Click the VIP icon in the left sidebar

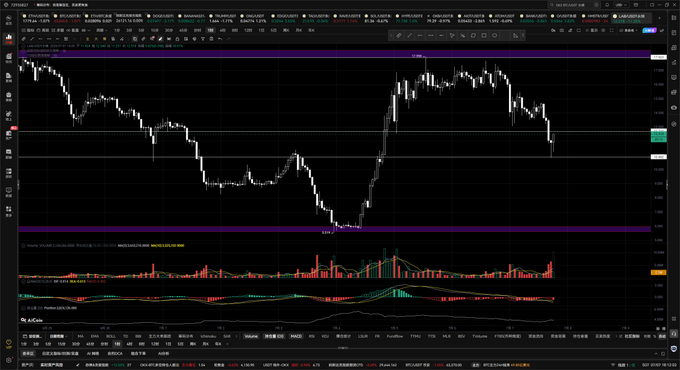[x=9, y=344]
